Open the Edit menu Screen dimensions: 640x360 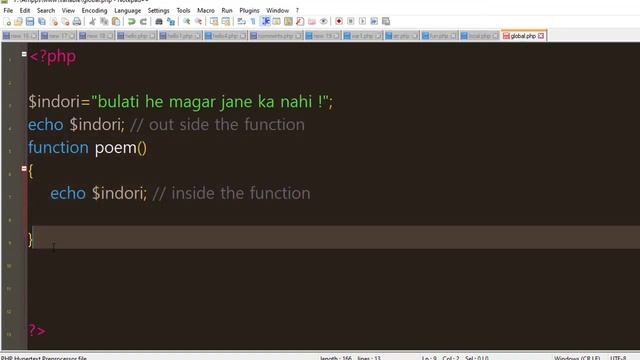(25, 11)
